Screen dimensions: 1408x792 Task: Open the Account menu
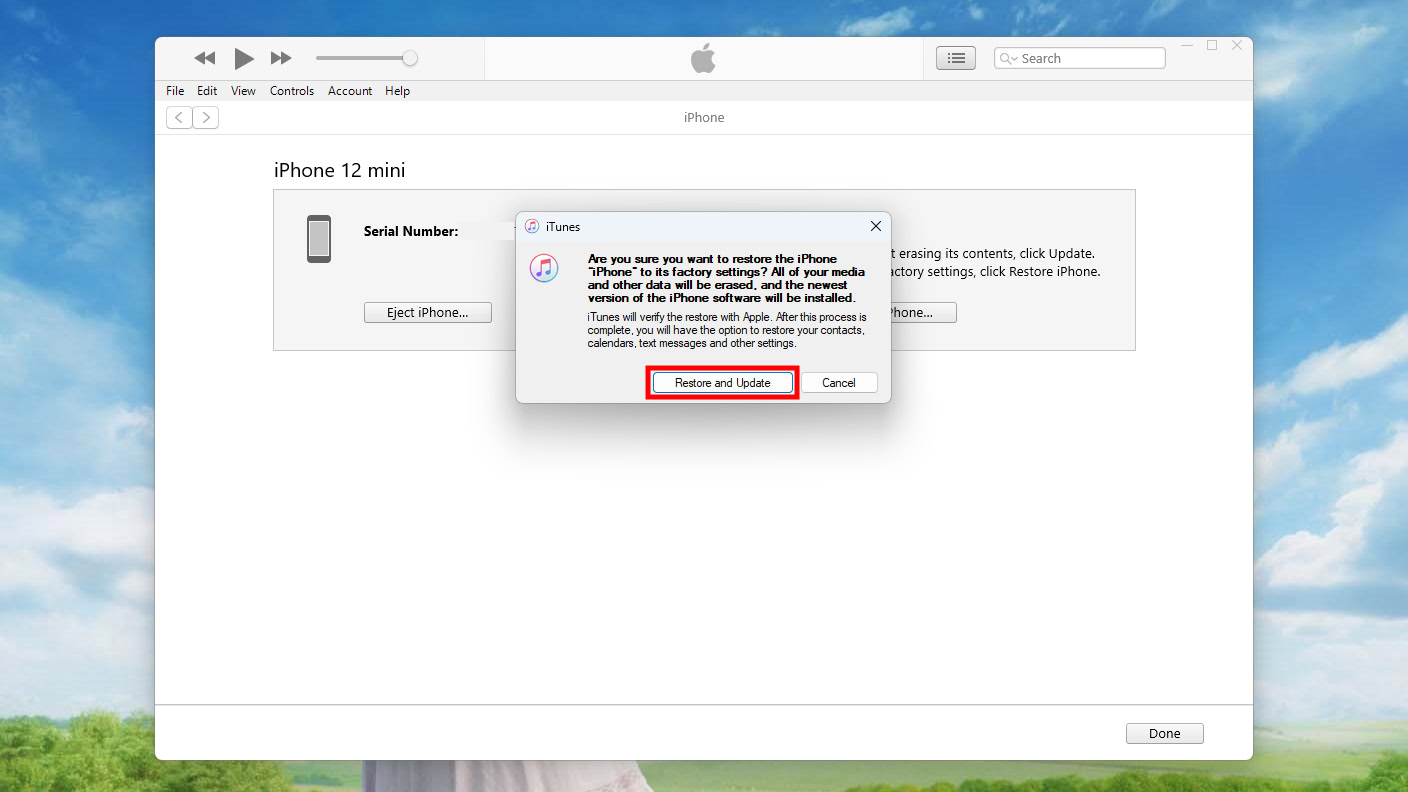[350, 91]
